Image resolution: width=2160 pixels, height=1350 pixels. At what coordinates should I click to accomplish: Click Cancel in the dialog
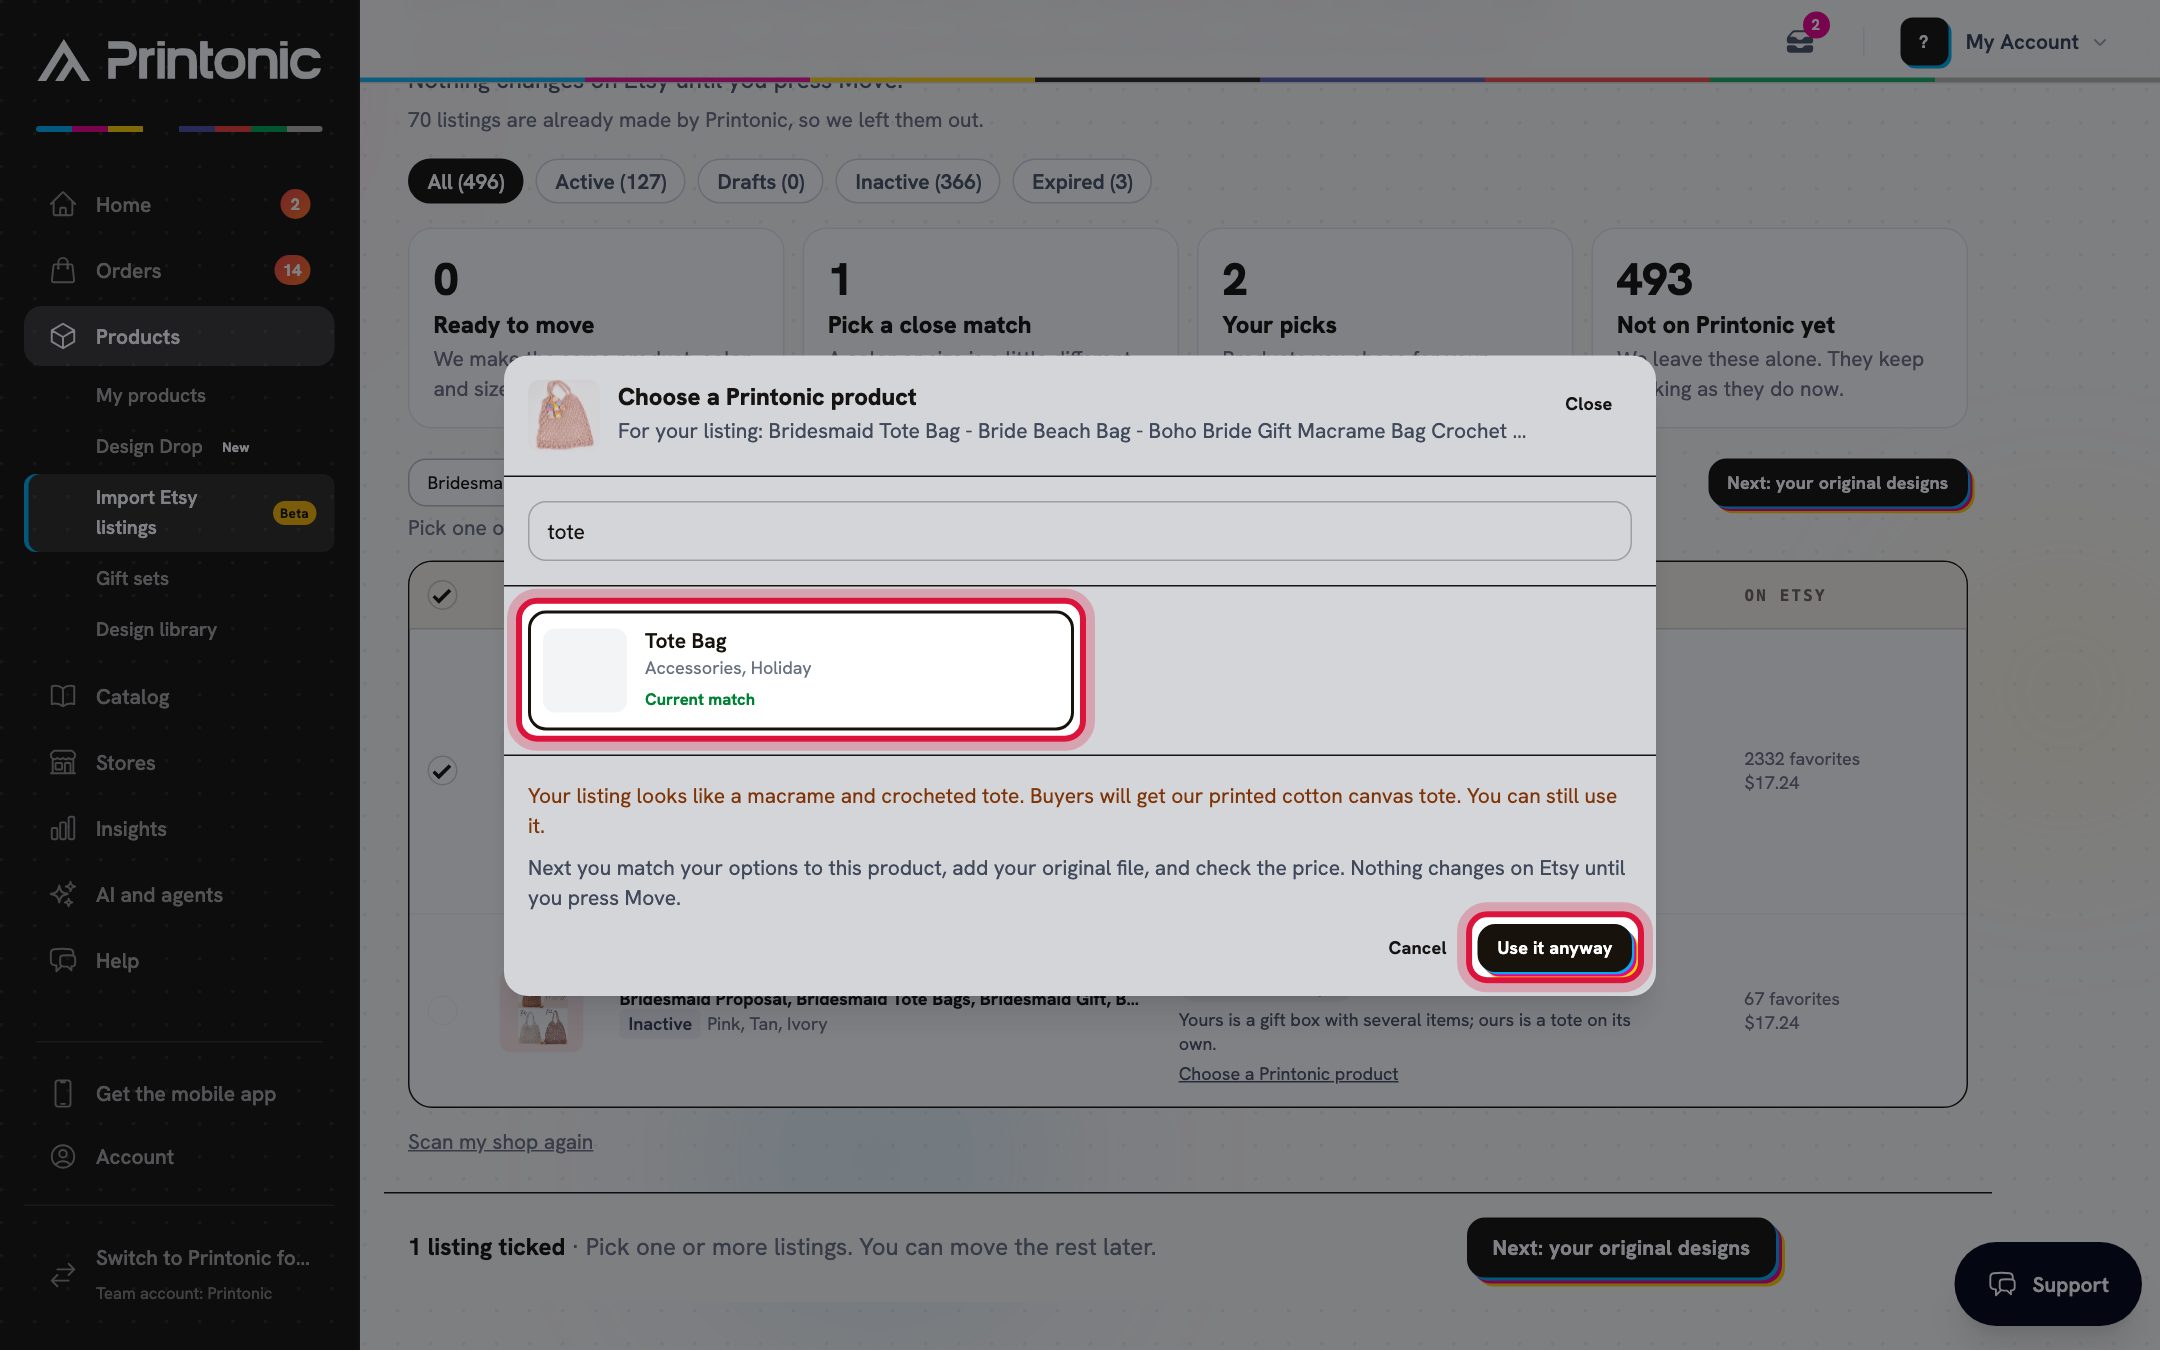1416,947
